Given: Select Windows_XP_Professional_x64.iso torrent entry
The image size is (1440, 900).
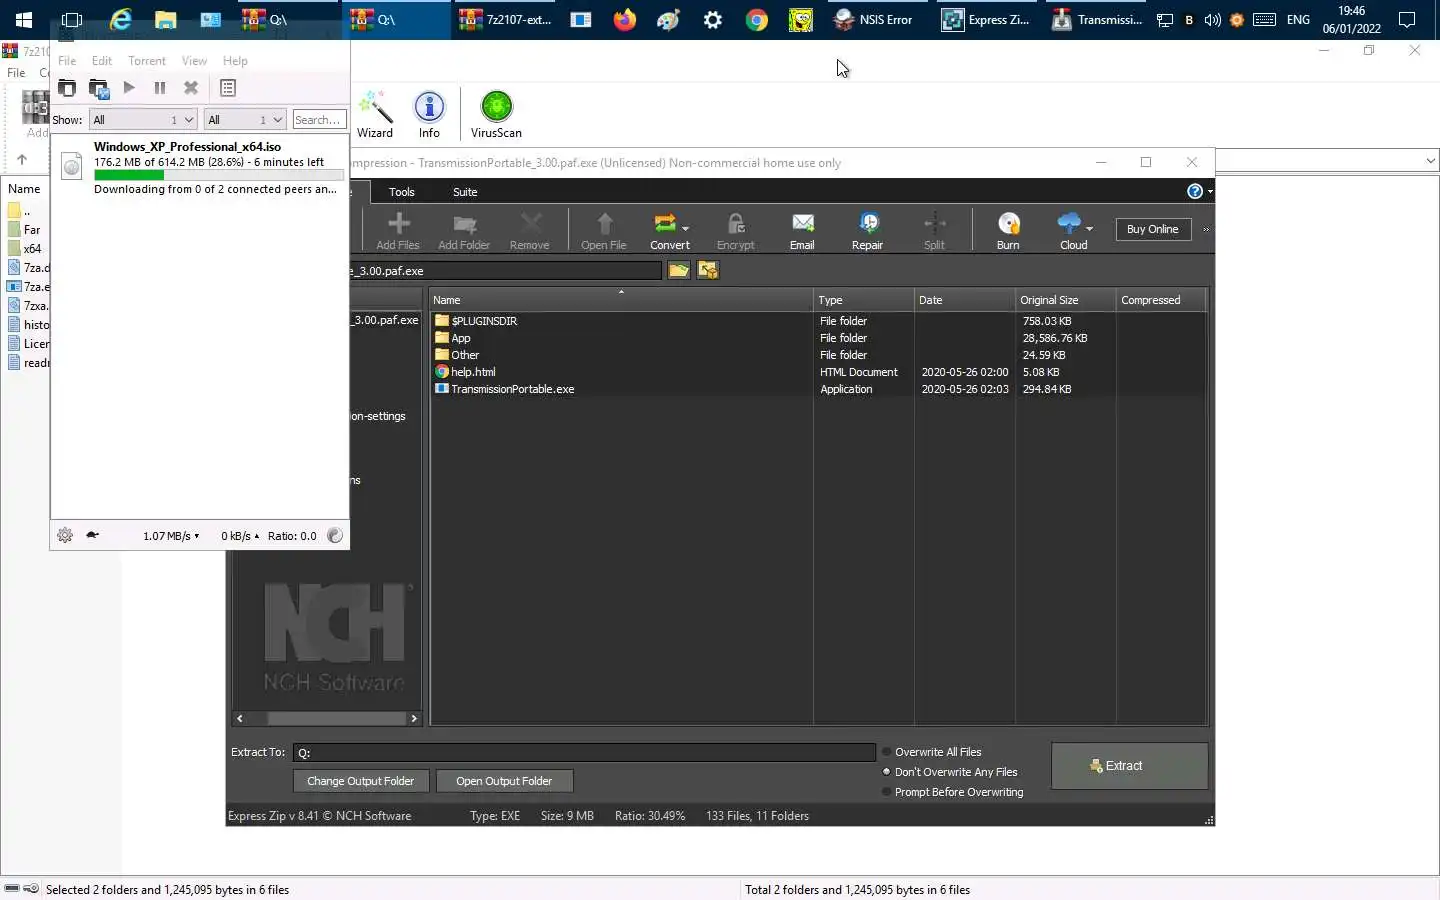Looking at the screenshot, I should [x=200, y=167].
